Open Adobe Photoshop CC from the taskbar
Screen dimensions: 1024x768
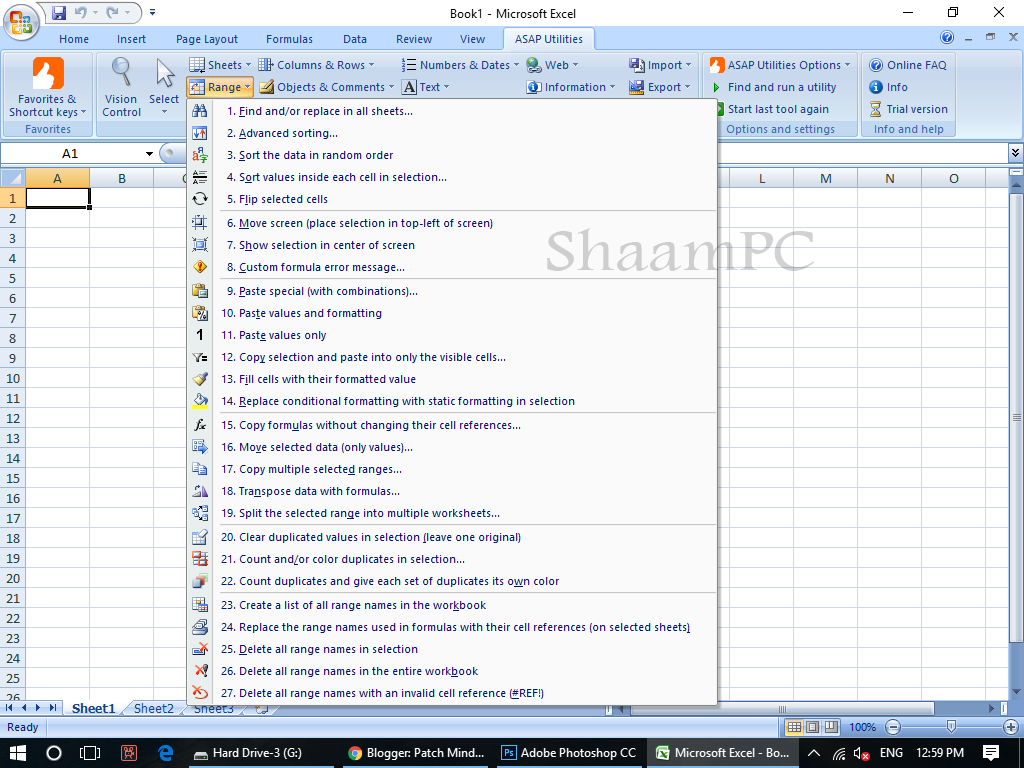(568, 753)
